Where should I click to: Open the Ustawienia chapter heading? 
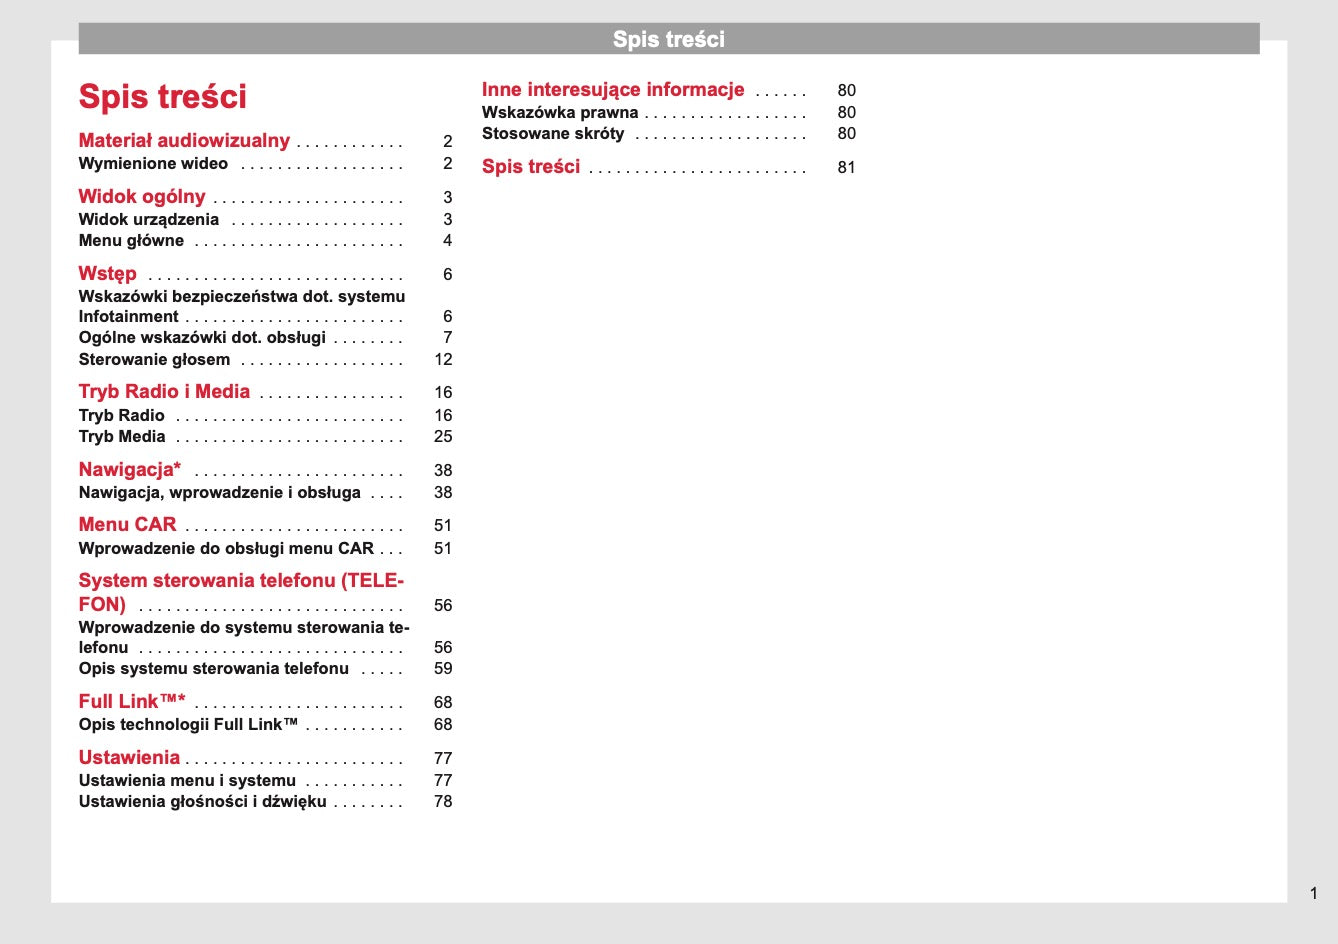tap(129, 758)
